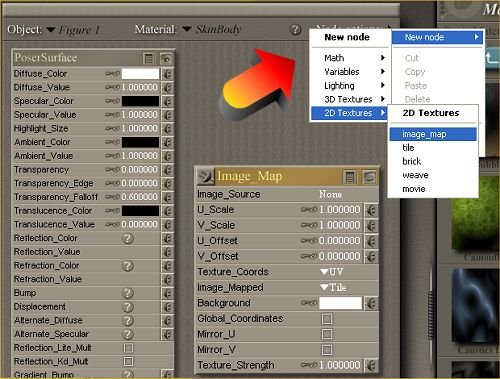Click the Alternate_Diffuse plug connector
This screenshot has width=500, height=379.
(x=167, y=320)
